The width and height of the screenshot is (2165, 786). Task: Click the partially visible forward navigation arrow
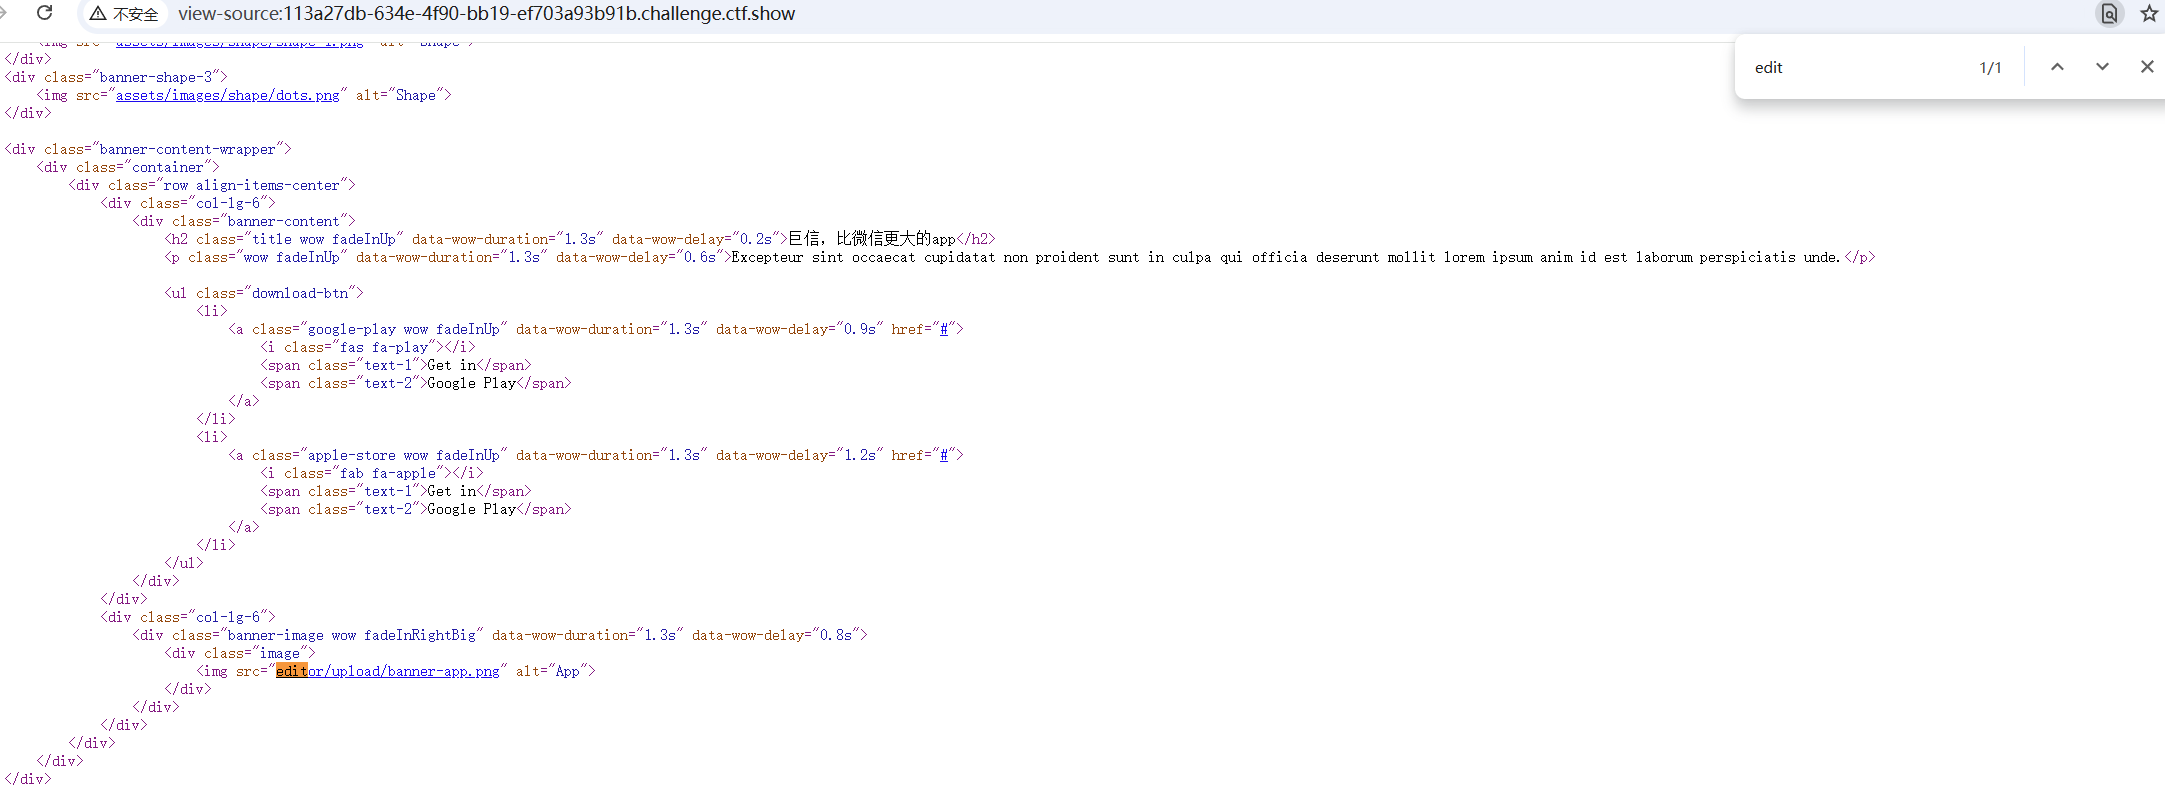(4, 13)
